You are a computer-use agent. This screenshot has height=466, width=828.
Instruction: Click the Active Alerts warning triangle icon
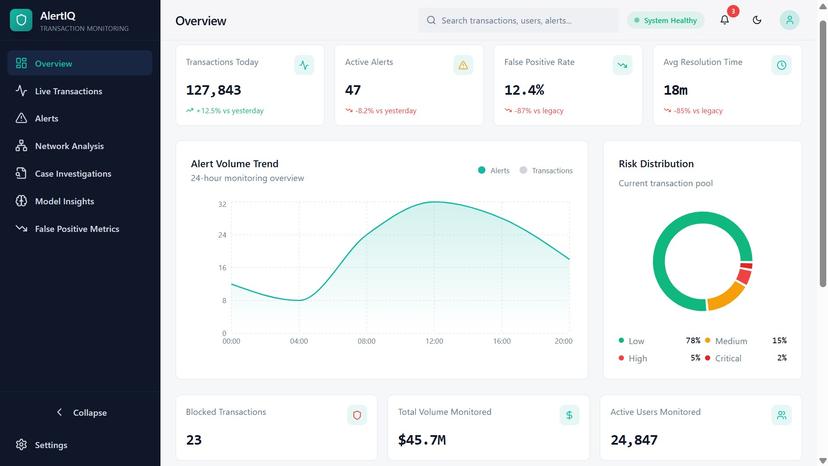click(463, 65)
